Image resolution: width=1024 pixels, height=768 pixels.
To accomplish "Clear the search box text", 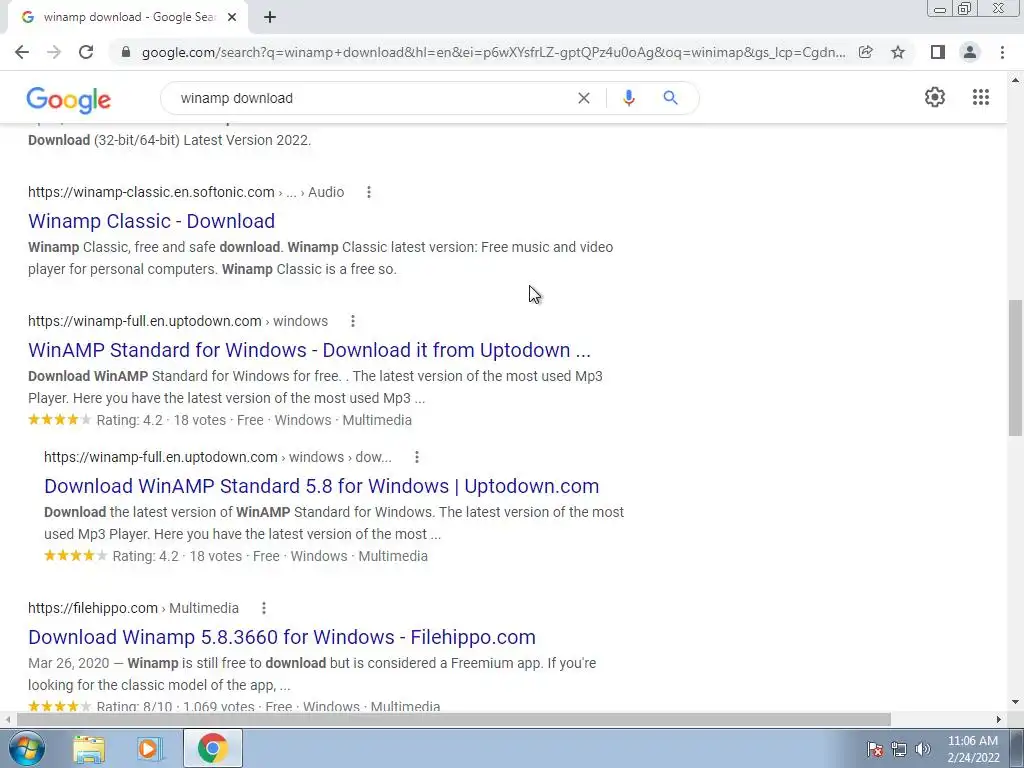I will [584, 98].
